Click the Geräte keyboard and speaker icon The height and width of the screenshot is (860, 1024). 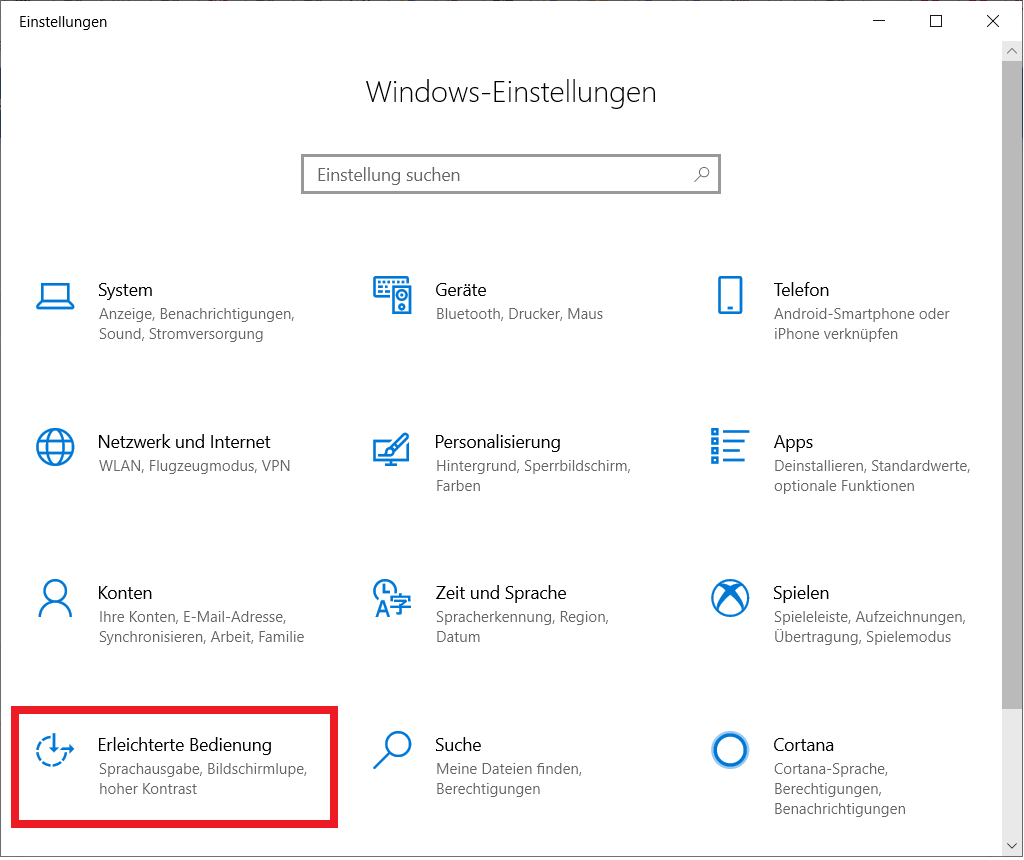pyautogui.click(x=392, y=295)
